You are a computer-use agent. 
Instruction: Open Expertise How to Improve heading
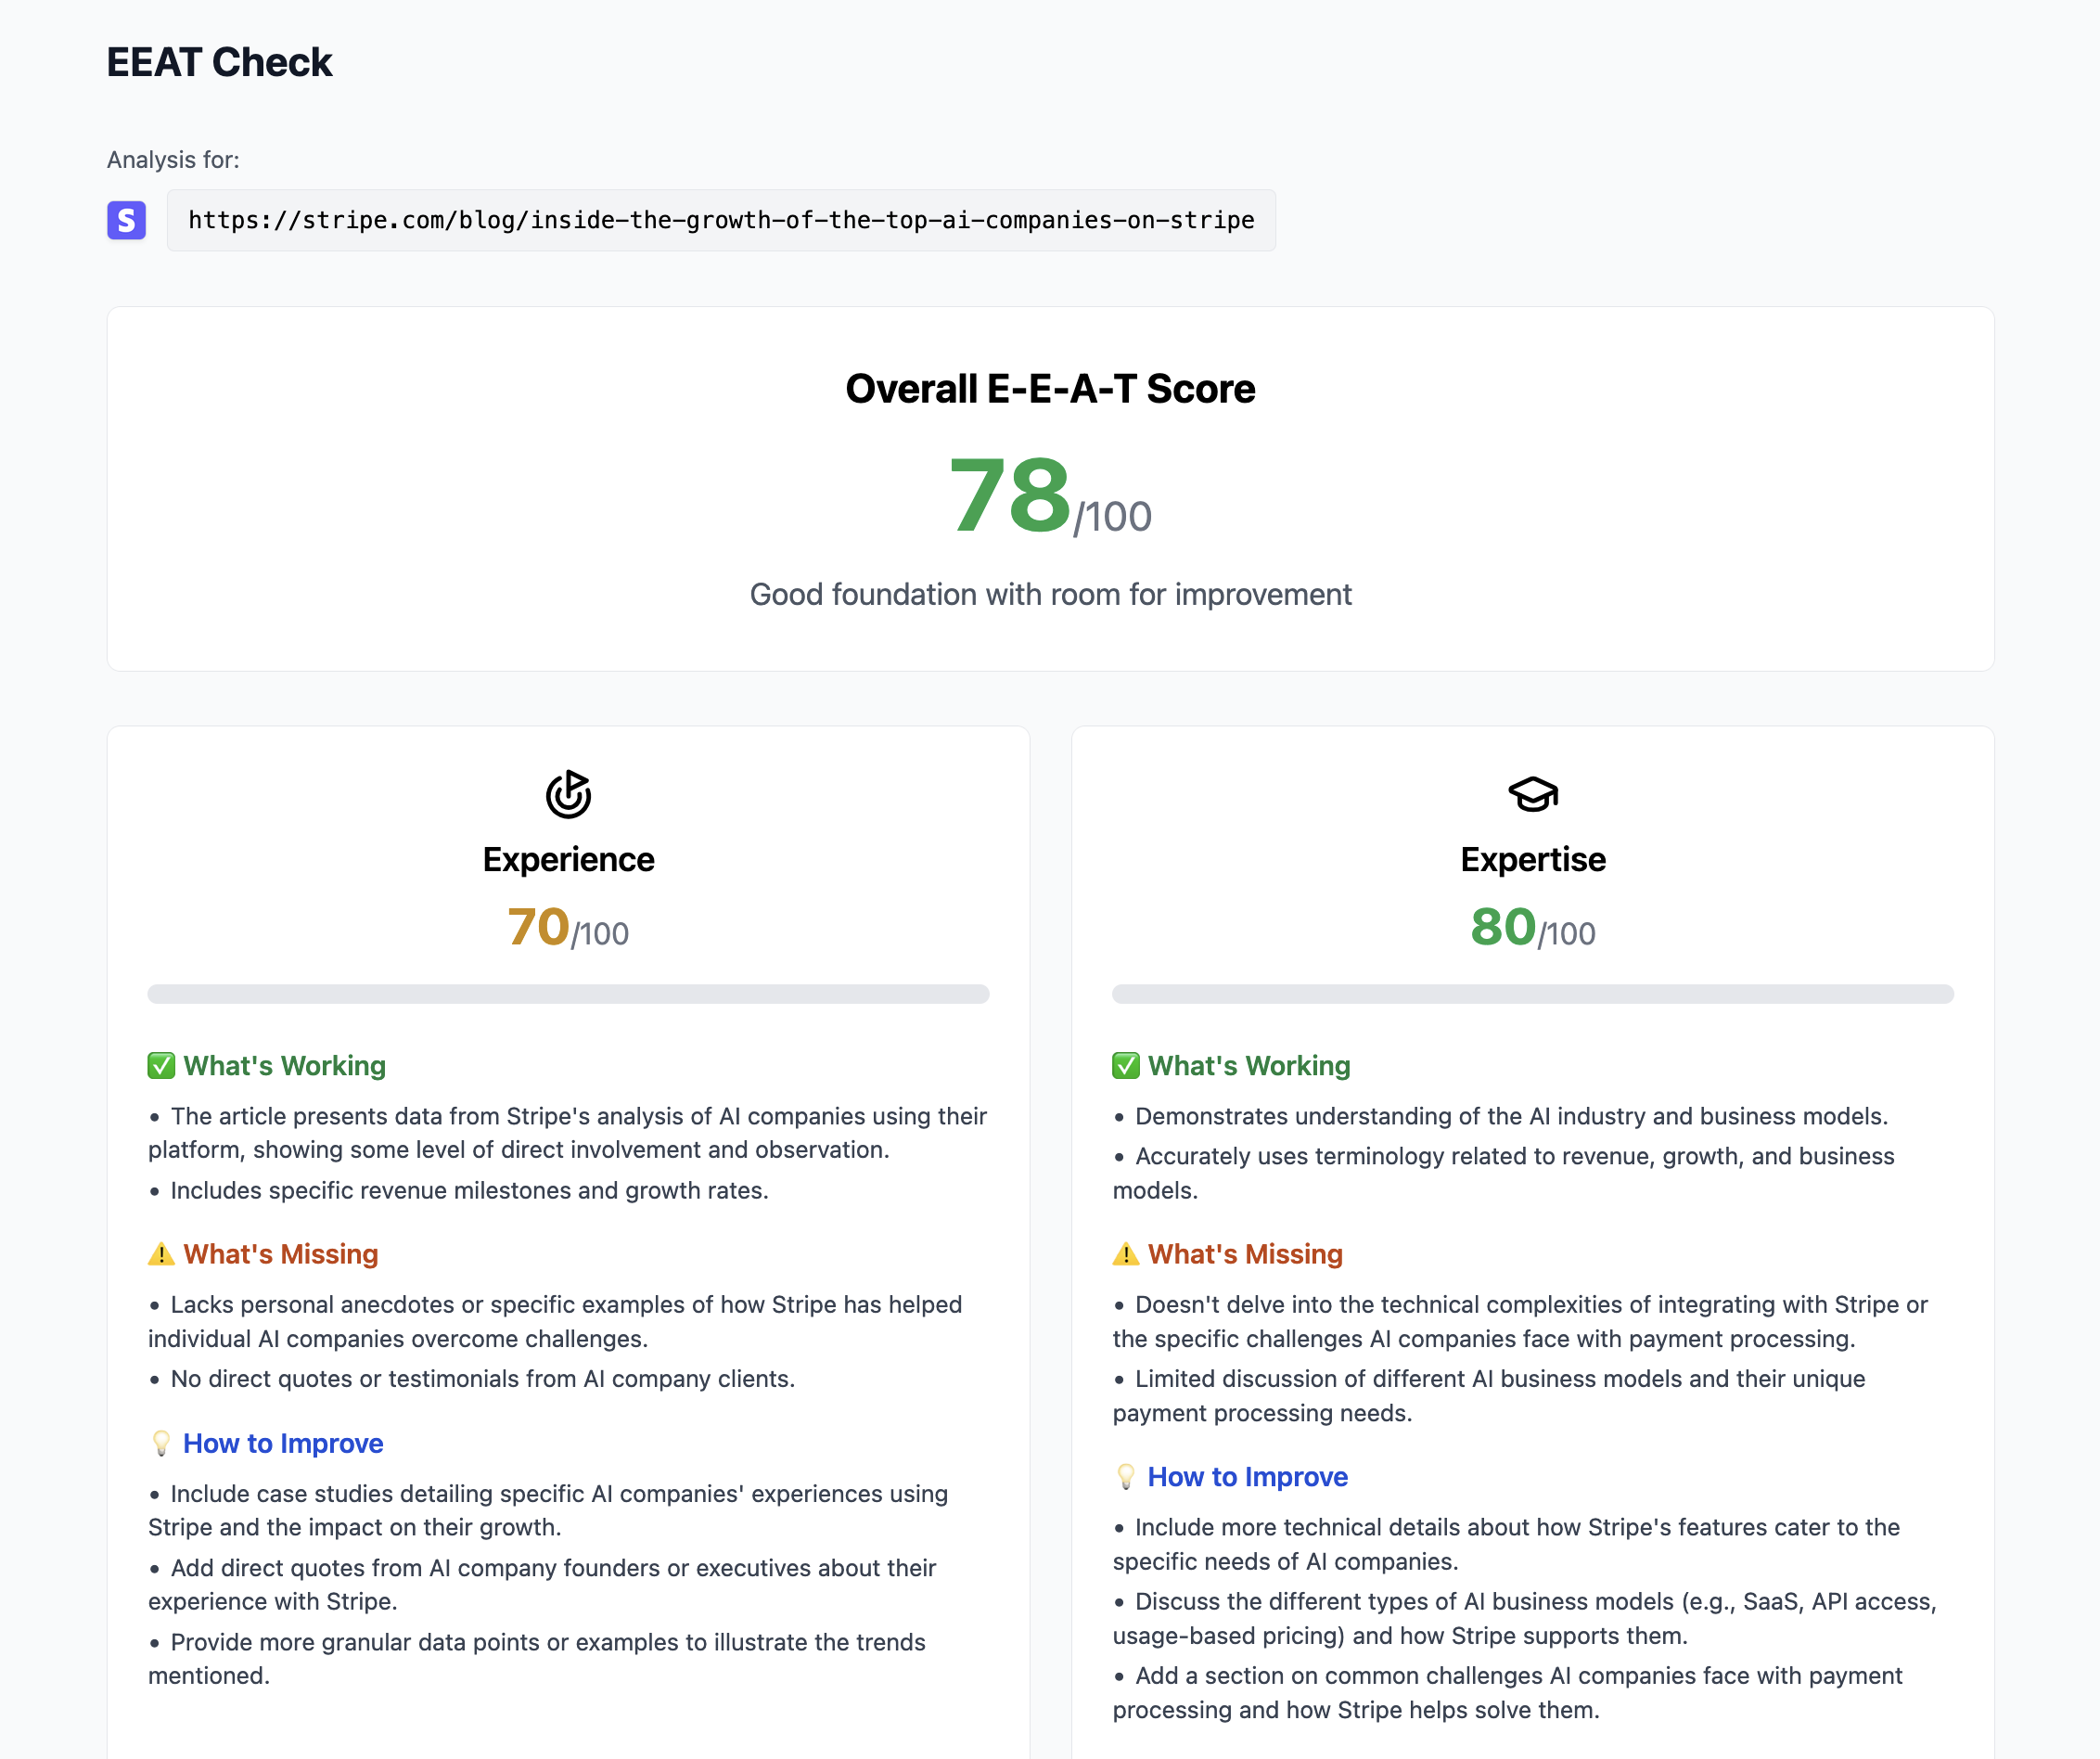(1248, 1477)
